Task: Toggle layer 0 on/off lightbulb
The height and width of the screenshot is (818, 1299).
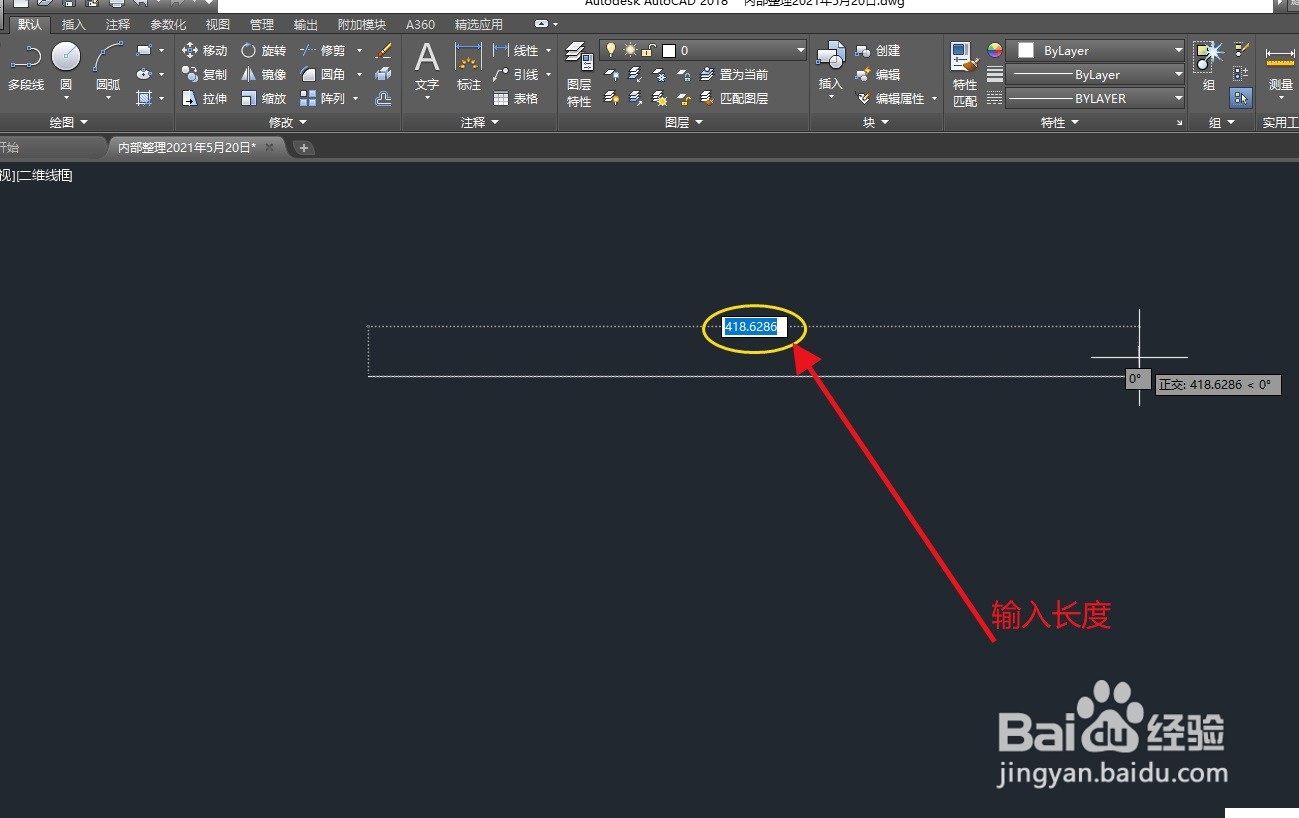Action: click(611, 50)
